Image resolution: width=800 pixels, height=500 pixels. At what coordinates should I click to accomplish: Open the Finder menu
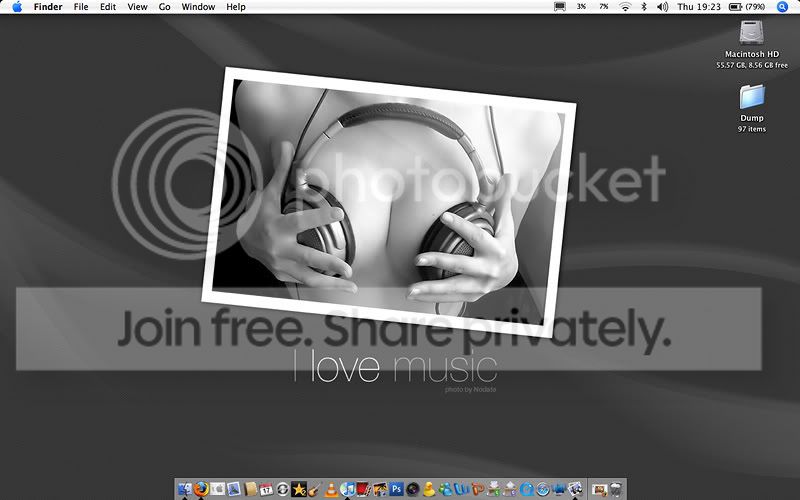click(x=48, y=7)
